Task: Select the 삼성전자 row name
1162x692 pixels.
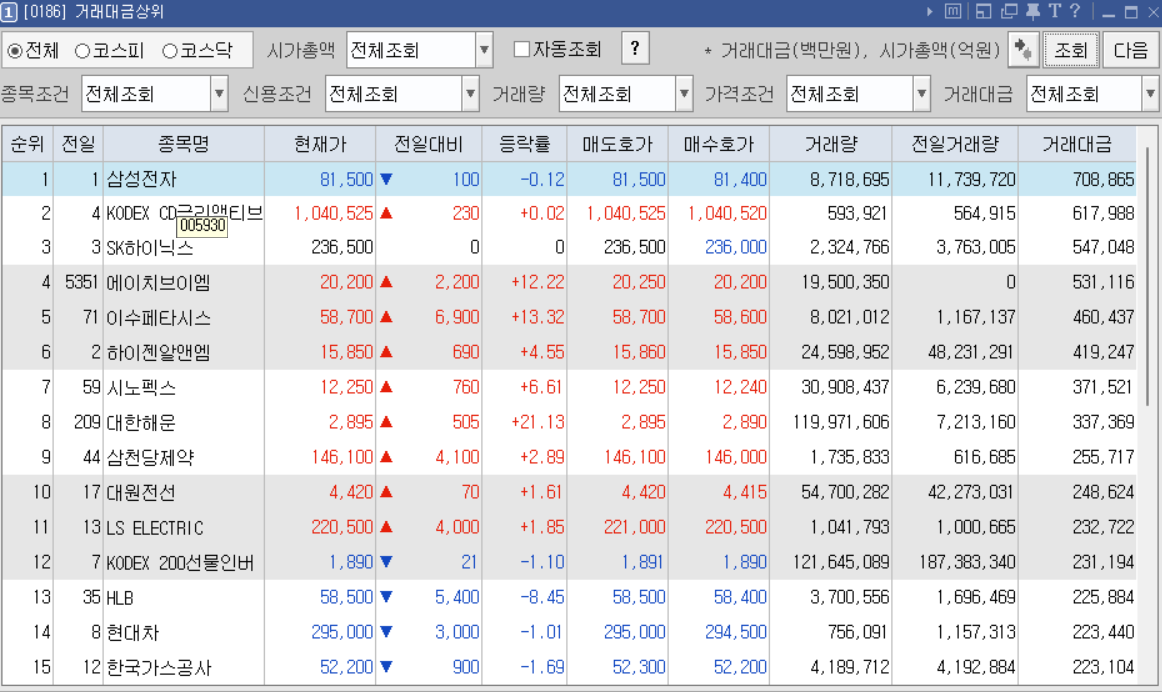Action: click(142, 179)
